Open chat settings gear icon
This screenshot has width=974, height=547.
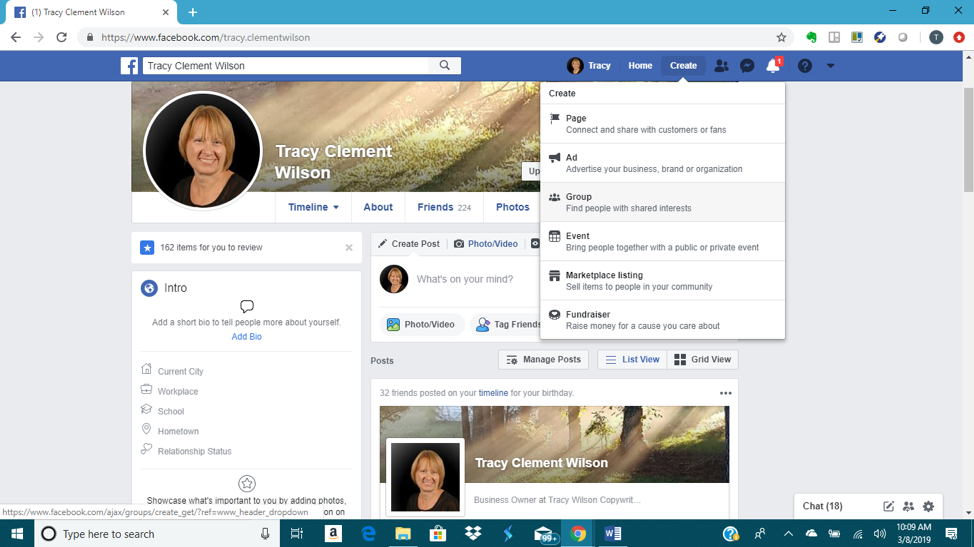tap(928, 506)
